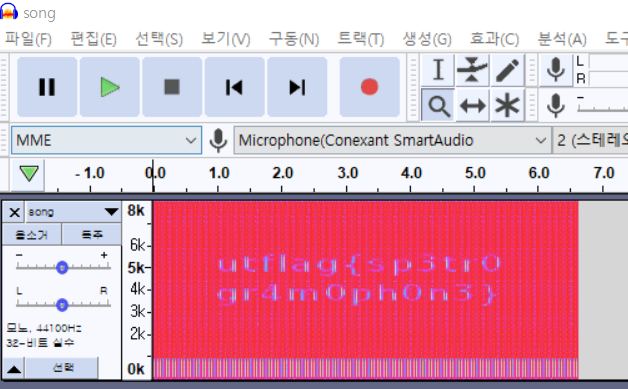628x389 pixels.
Task: Click the 5k mark on the frequency scale
Action: click(136, 267)
